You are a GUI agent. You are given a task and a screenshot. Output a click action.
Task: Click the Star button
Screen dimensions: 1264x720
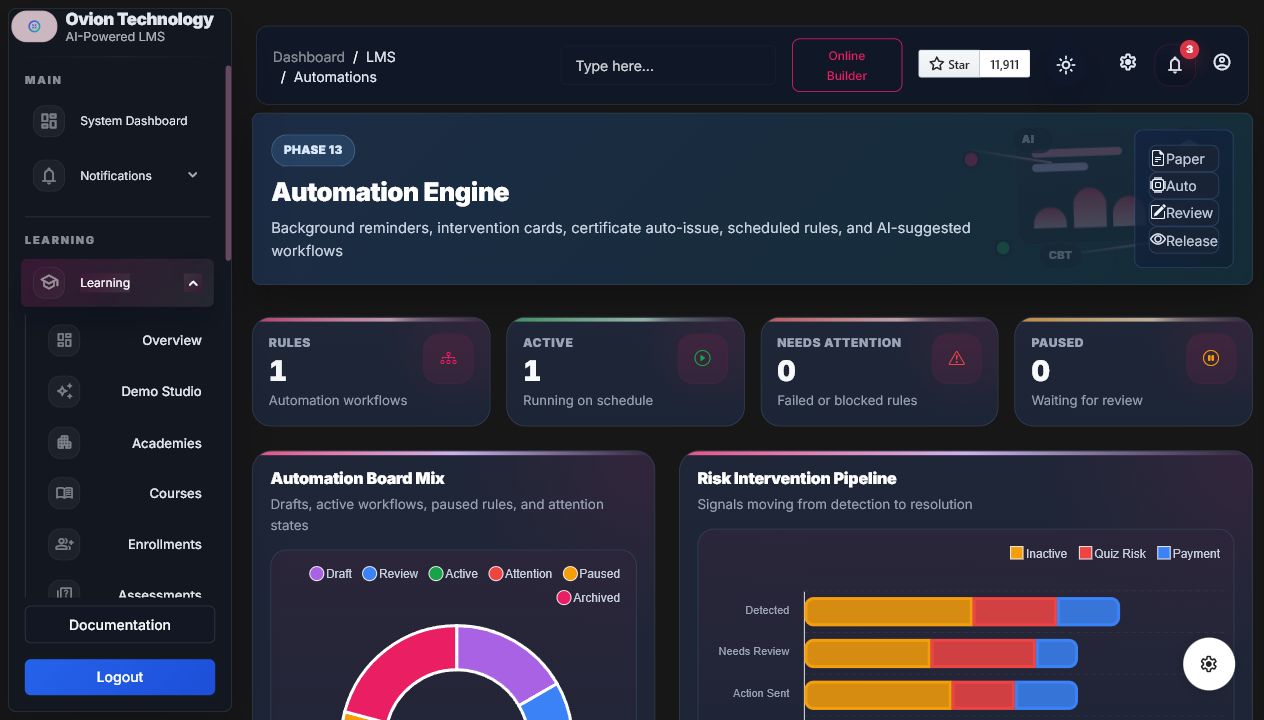pyautogui.click(x=949, y=64)
